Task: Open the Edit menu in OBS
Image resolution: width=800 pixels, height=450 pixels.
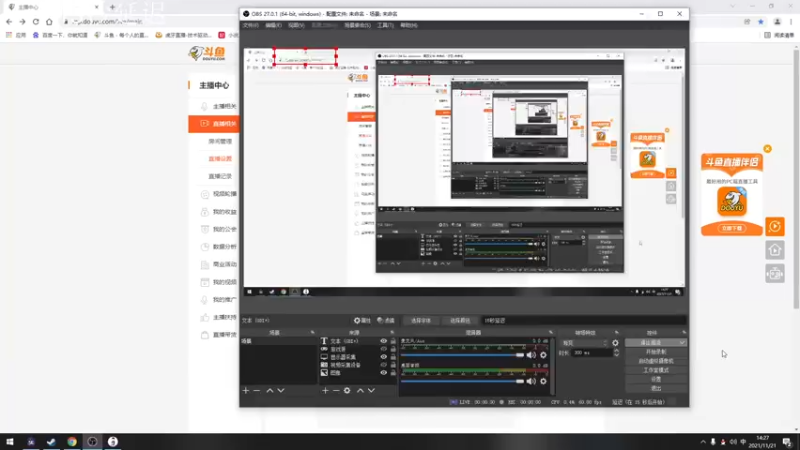Action: coord(273,26)
